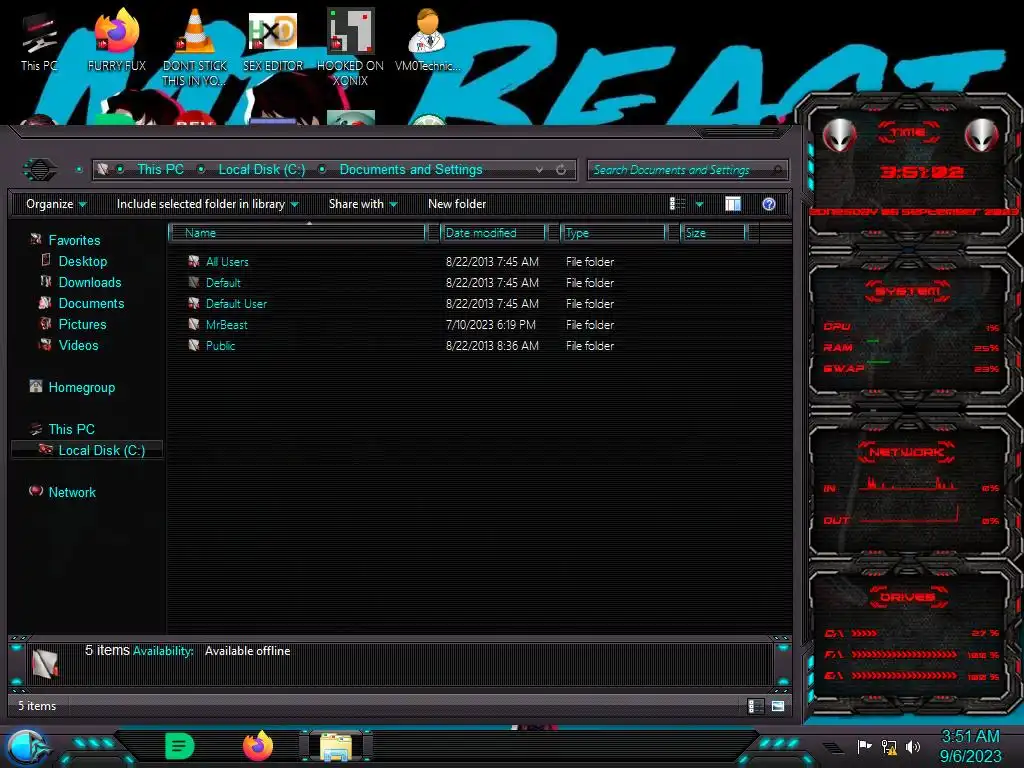Image resolution: width=1024 pixels, height=768 pixels.
Task: Open Desktop in Favorites
Action: [x=82, y=261]
